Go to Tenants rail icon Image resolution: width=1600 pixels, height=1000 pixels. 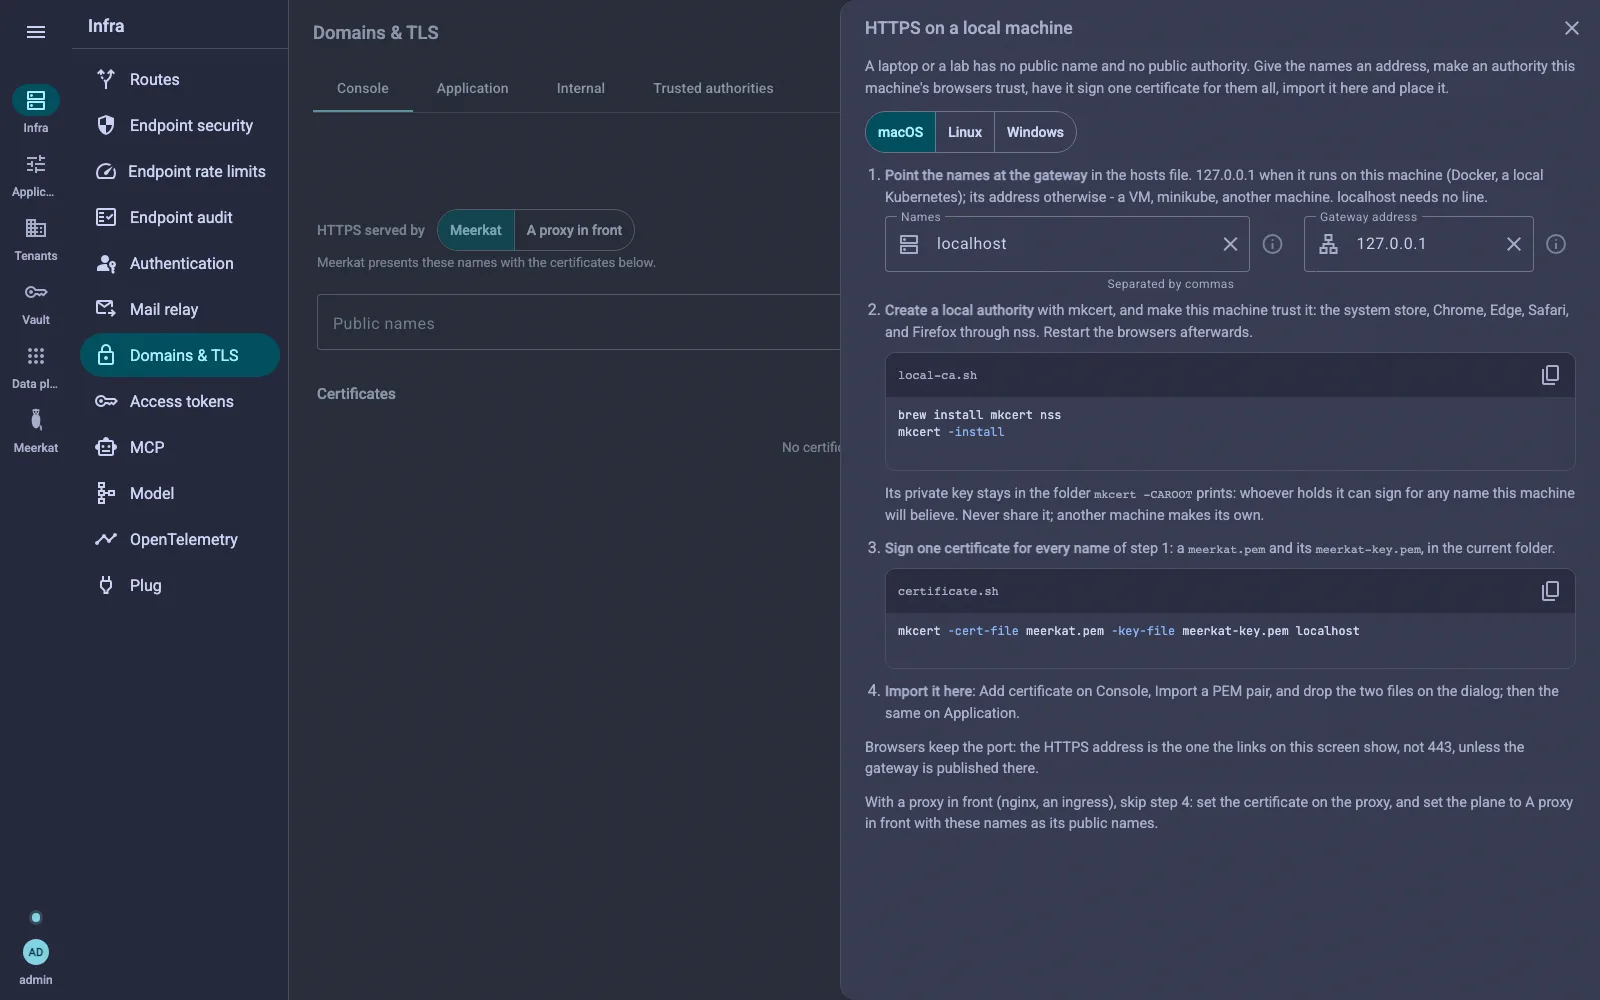(36, 228)
